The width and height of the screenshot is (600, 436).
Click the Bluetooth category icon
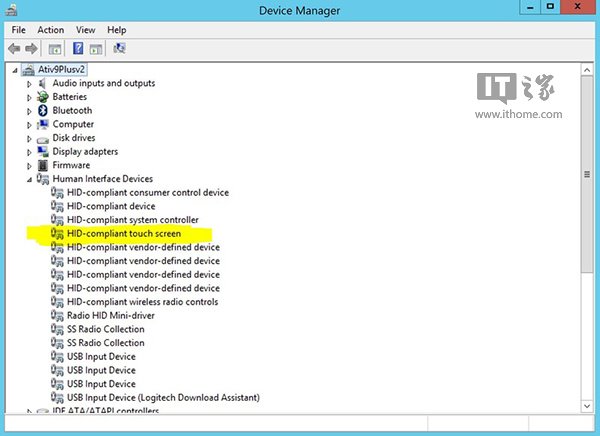pos(43,111)
